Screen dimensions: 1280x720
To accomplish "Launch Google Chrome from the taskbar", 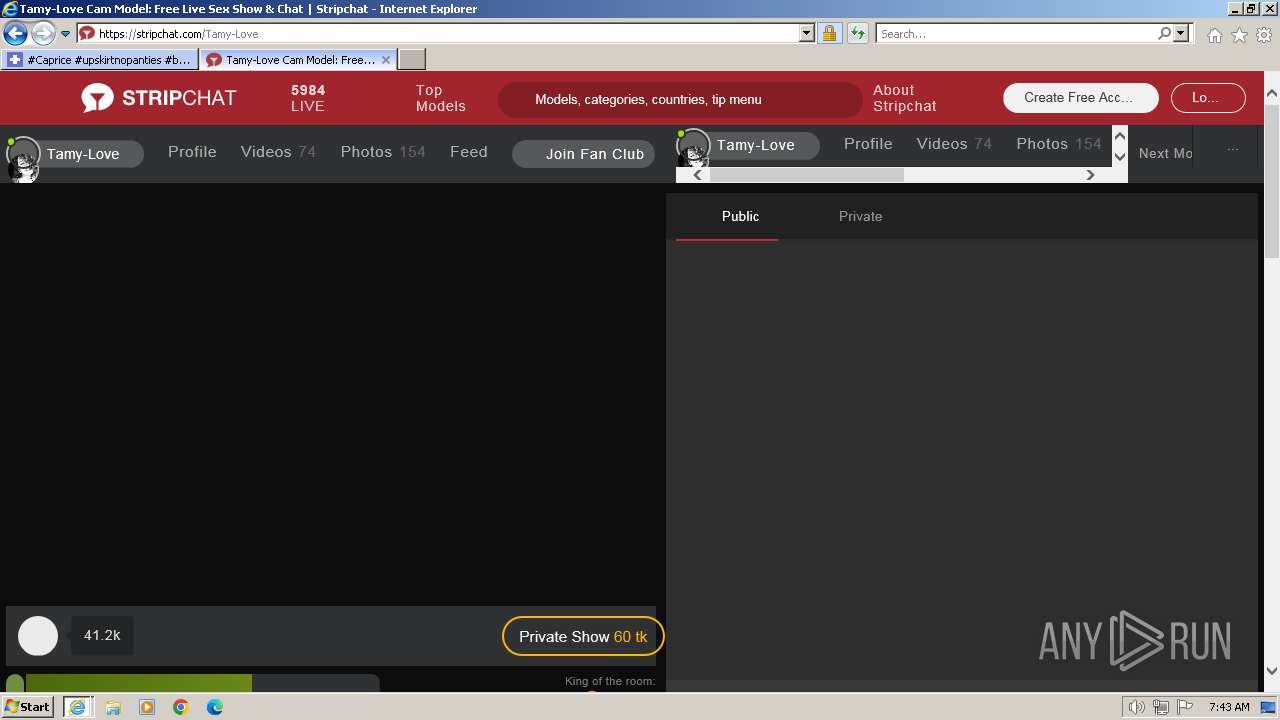I will tap(181, 707).
